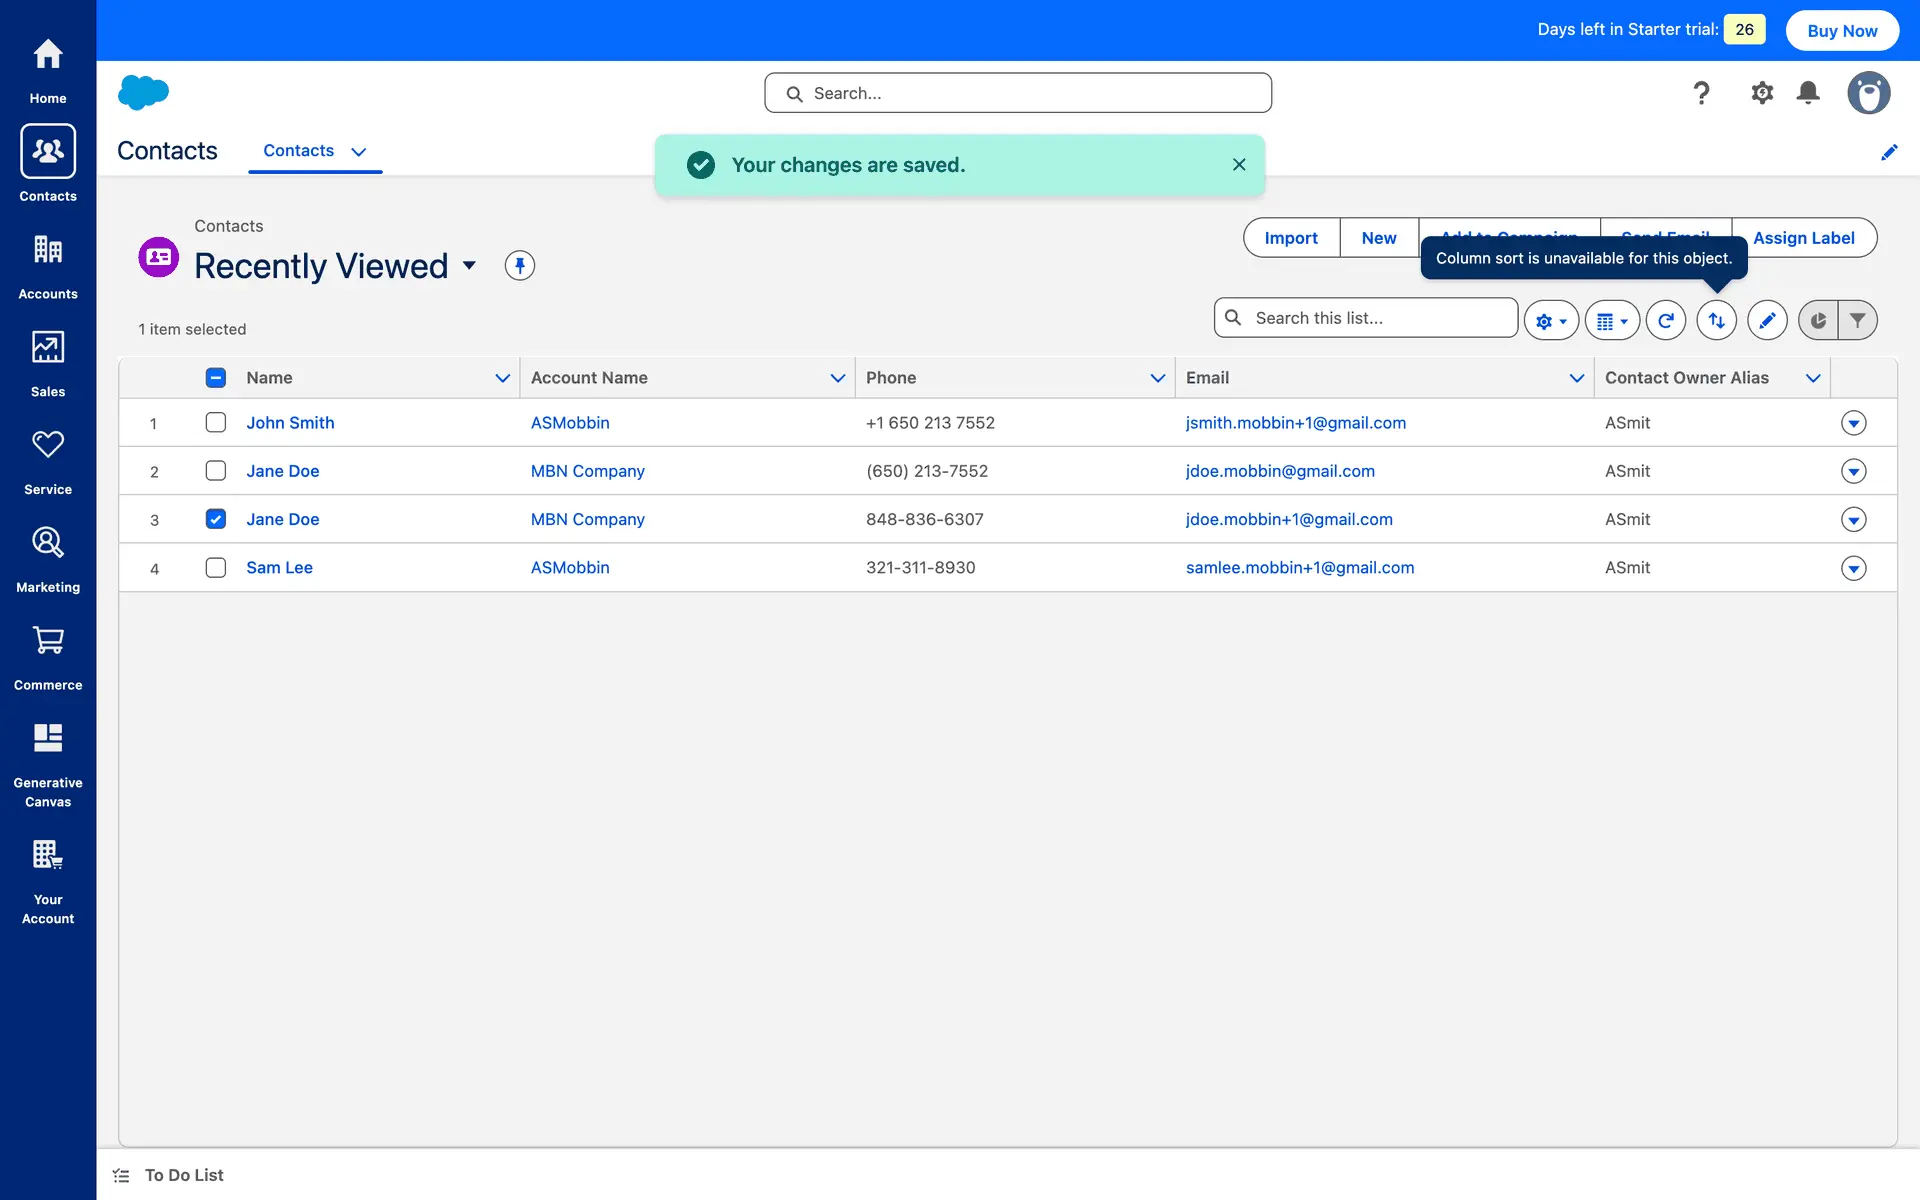Open the Email column header menu
1920x1200 pixels.
[1576, 378]
